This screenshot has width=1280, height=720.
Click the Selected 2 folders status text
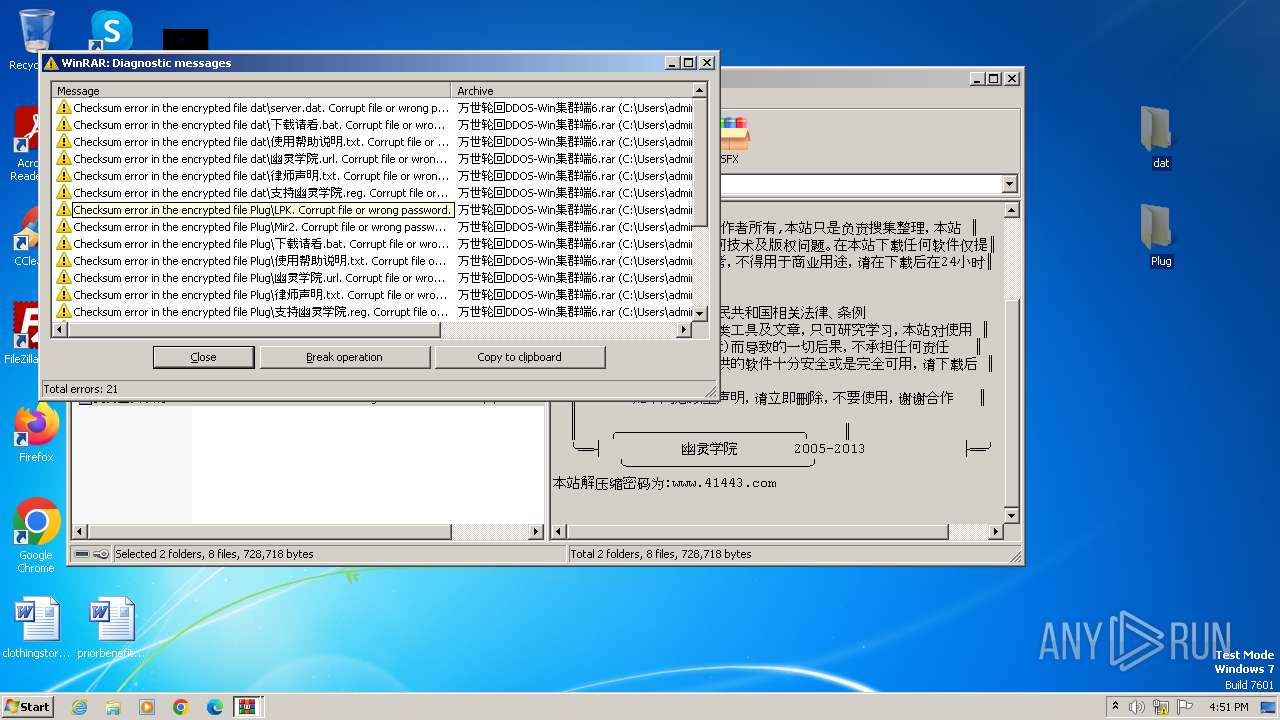214,554
